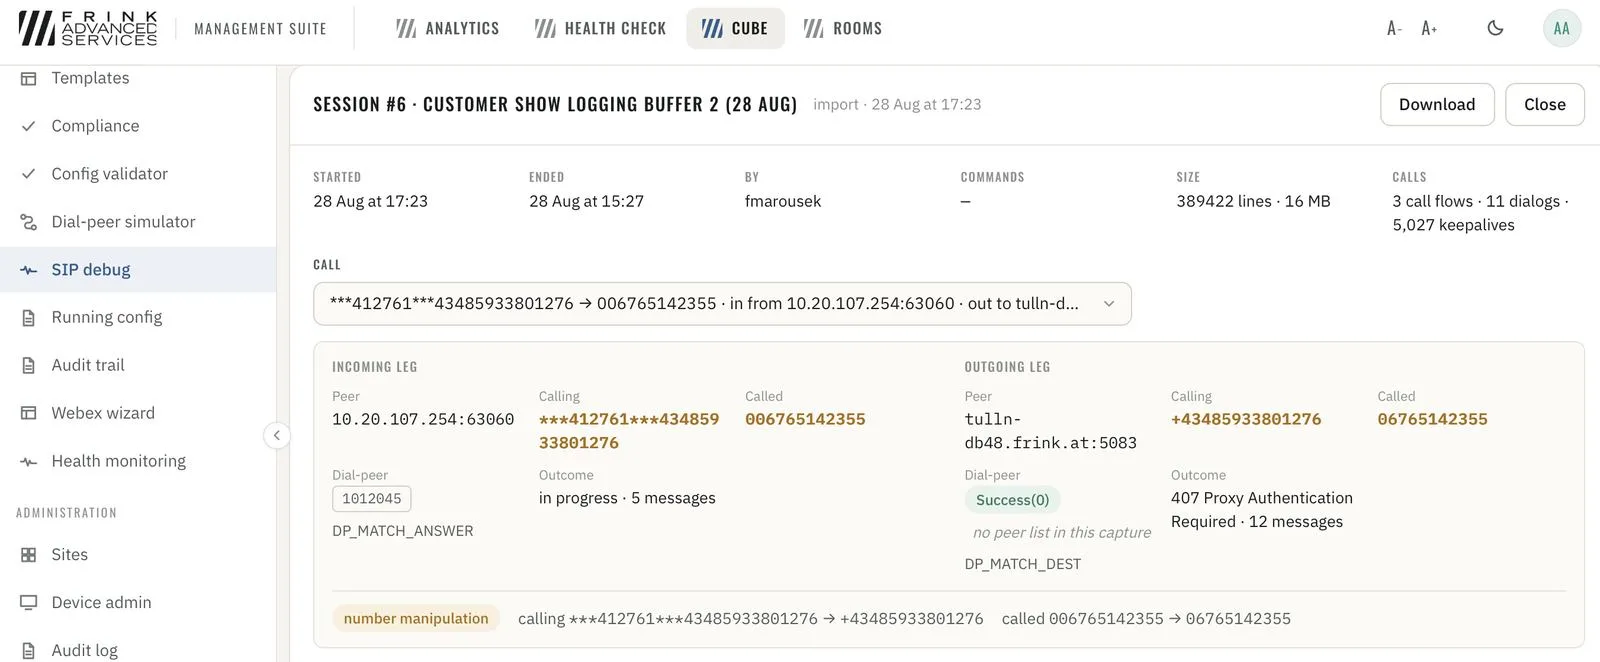Click the Sites grid icon
This screenshot has height=662, width=1600.
pos(29,555)
